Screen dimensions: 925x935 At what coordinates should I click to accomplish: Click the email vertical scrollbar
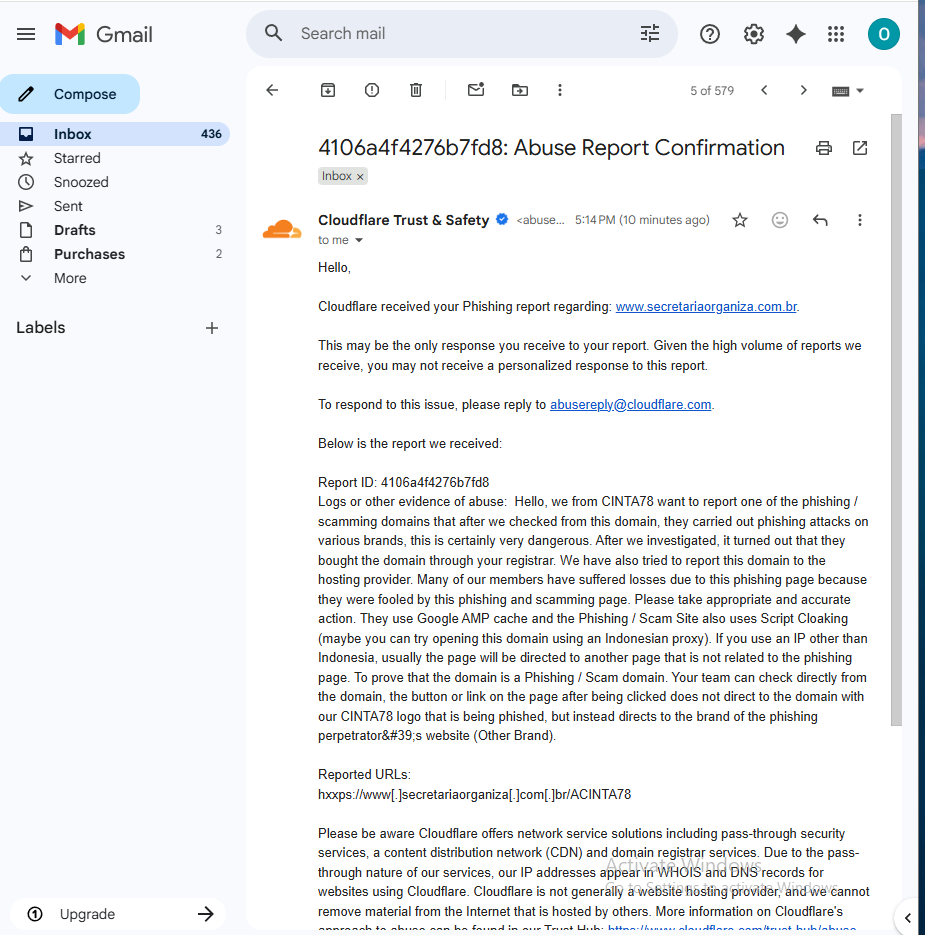click(x=896, y=419)
